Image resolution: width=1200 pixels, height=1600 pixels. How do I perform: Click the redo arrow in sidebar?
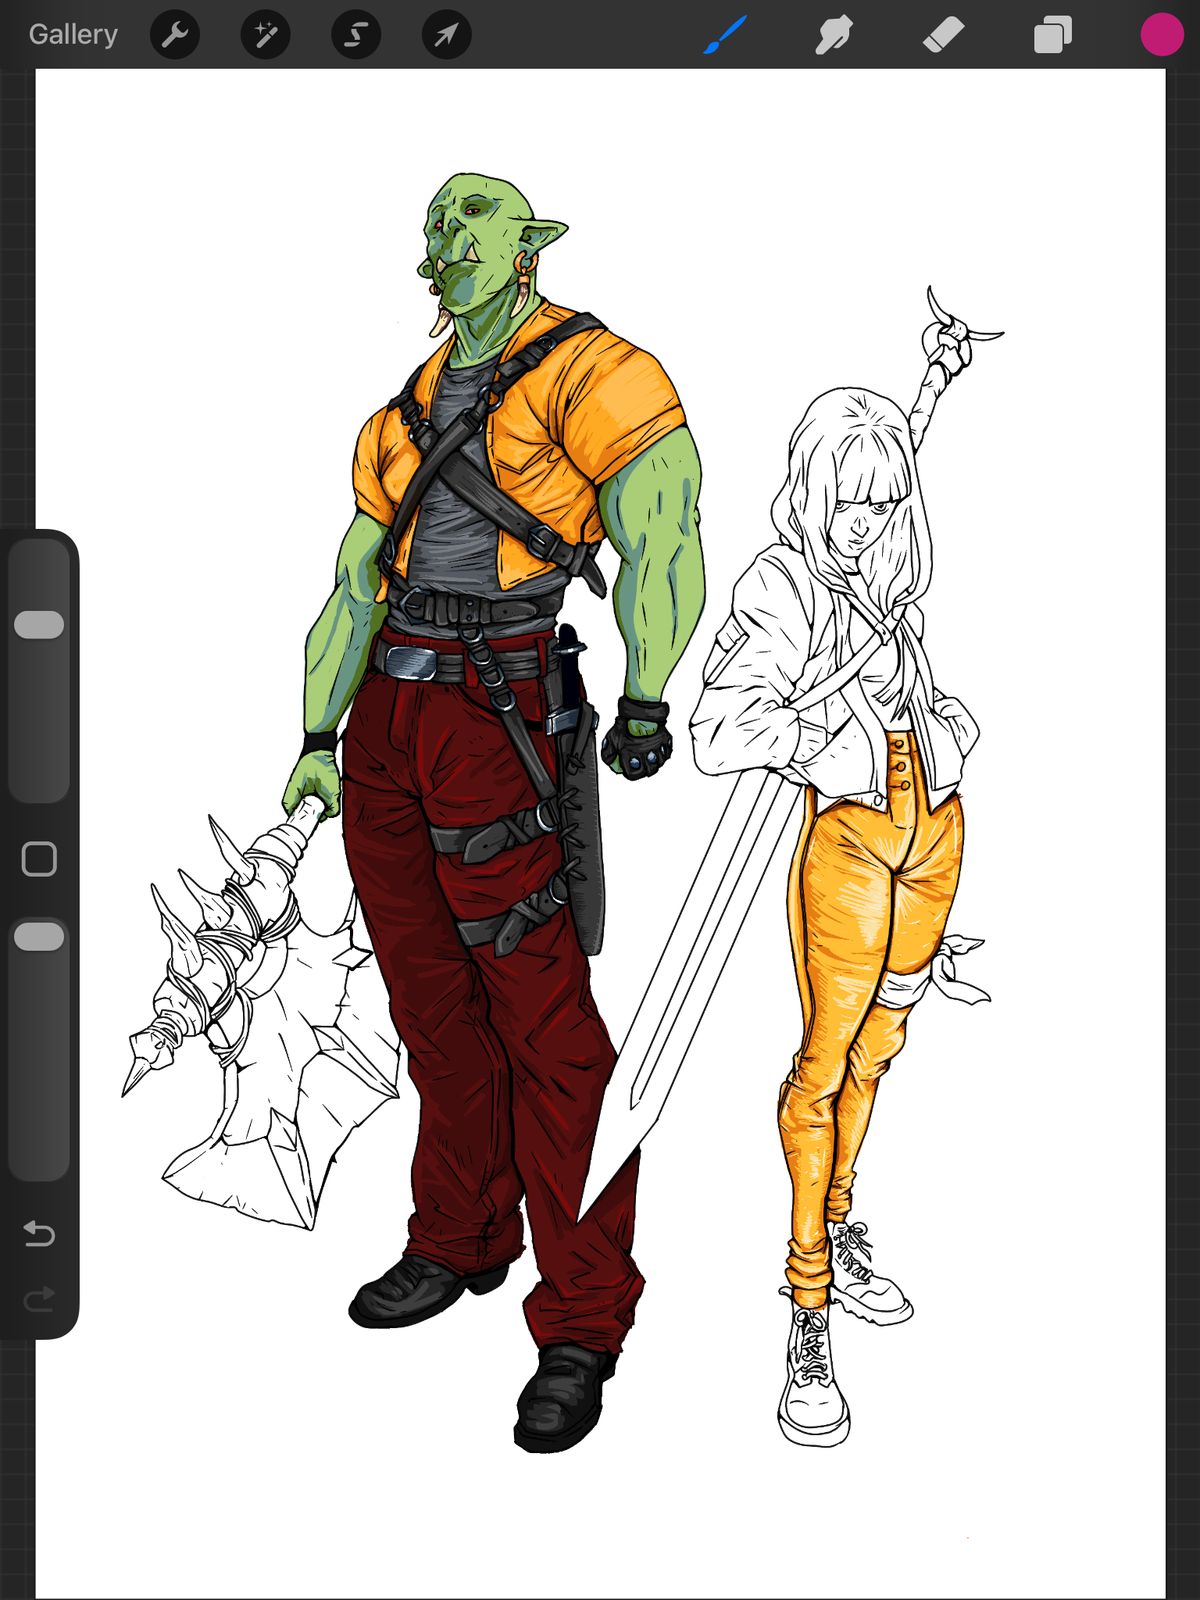click(x=39, y=1300)
